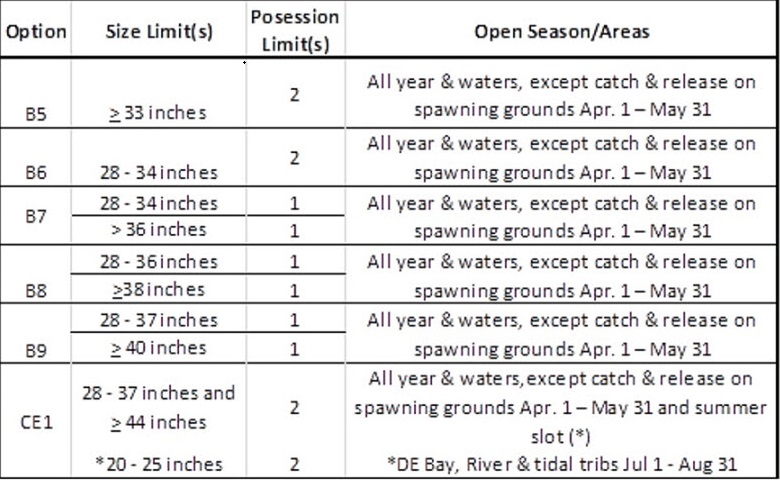Click the B9 option cell

click(x=36, y=349)
